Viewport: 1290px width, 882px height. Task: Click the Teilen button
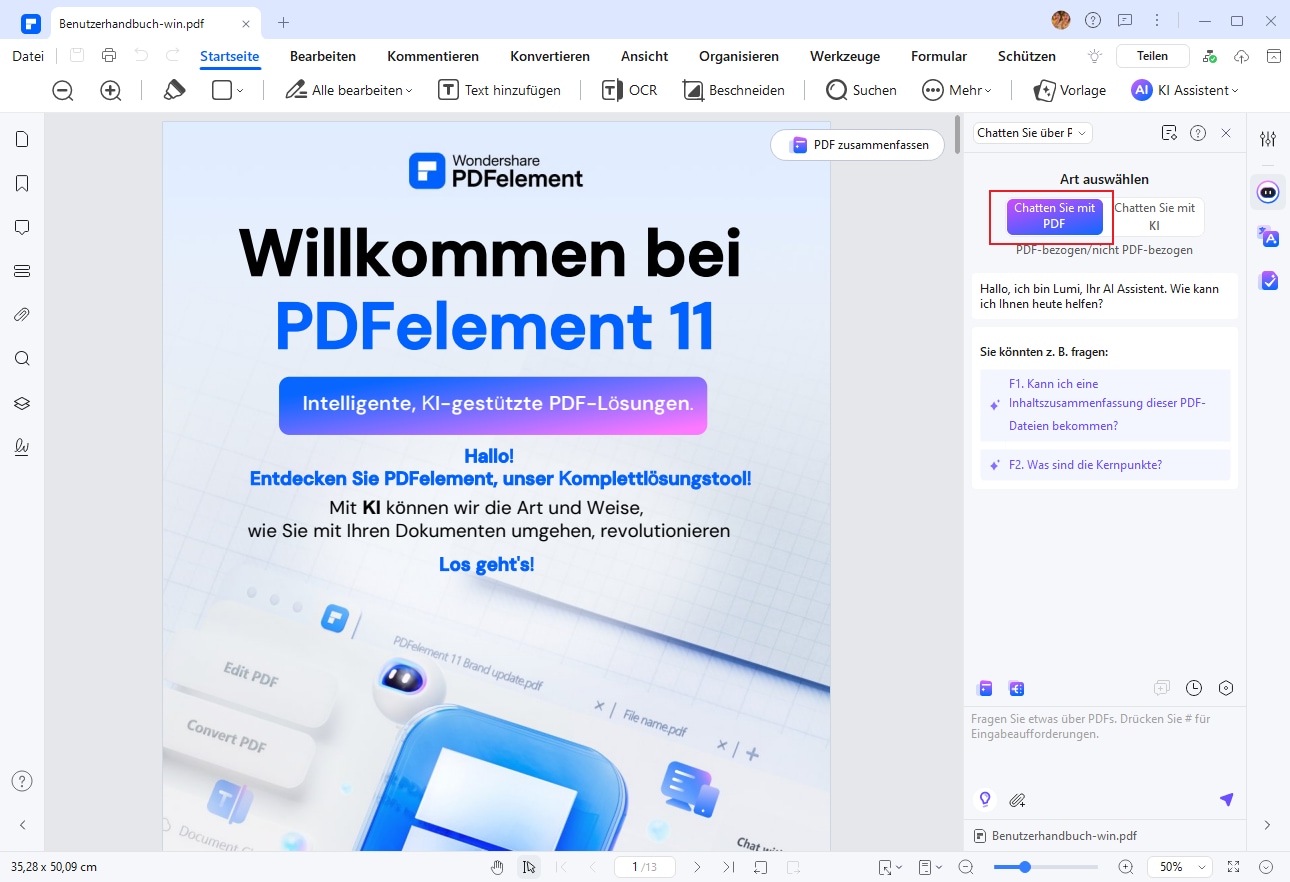1153,56
